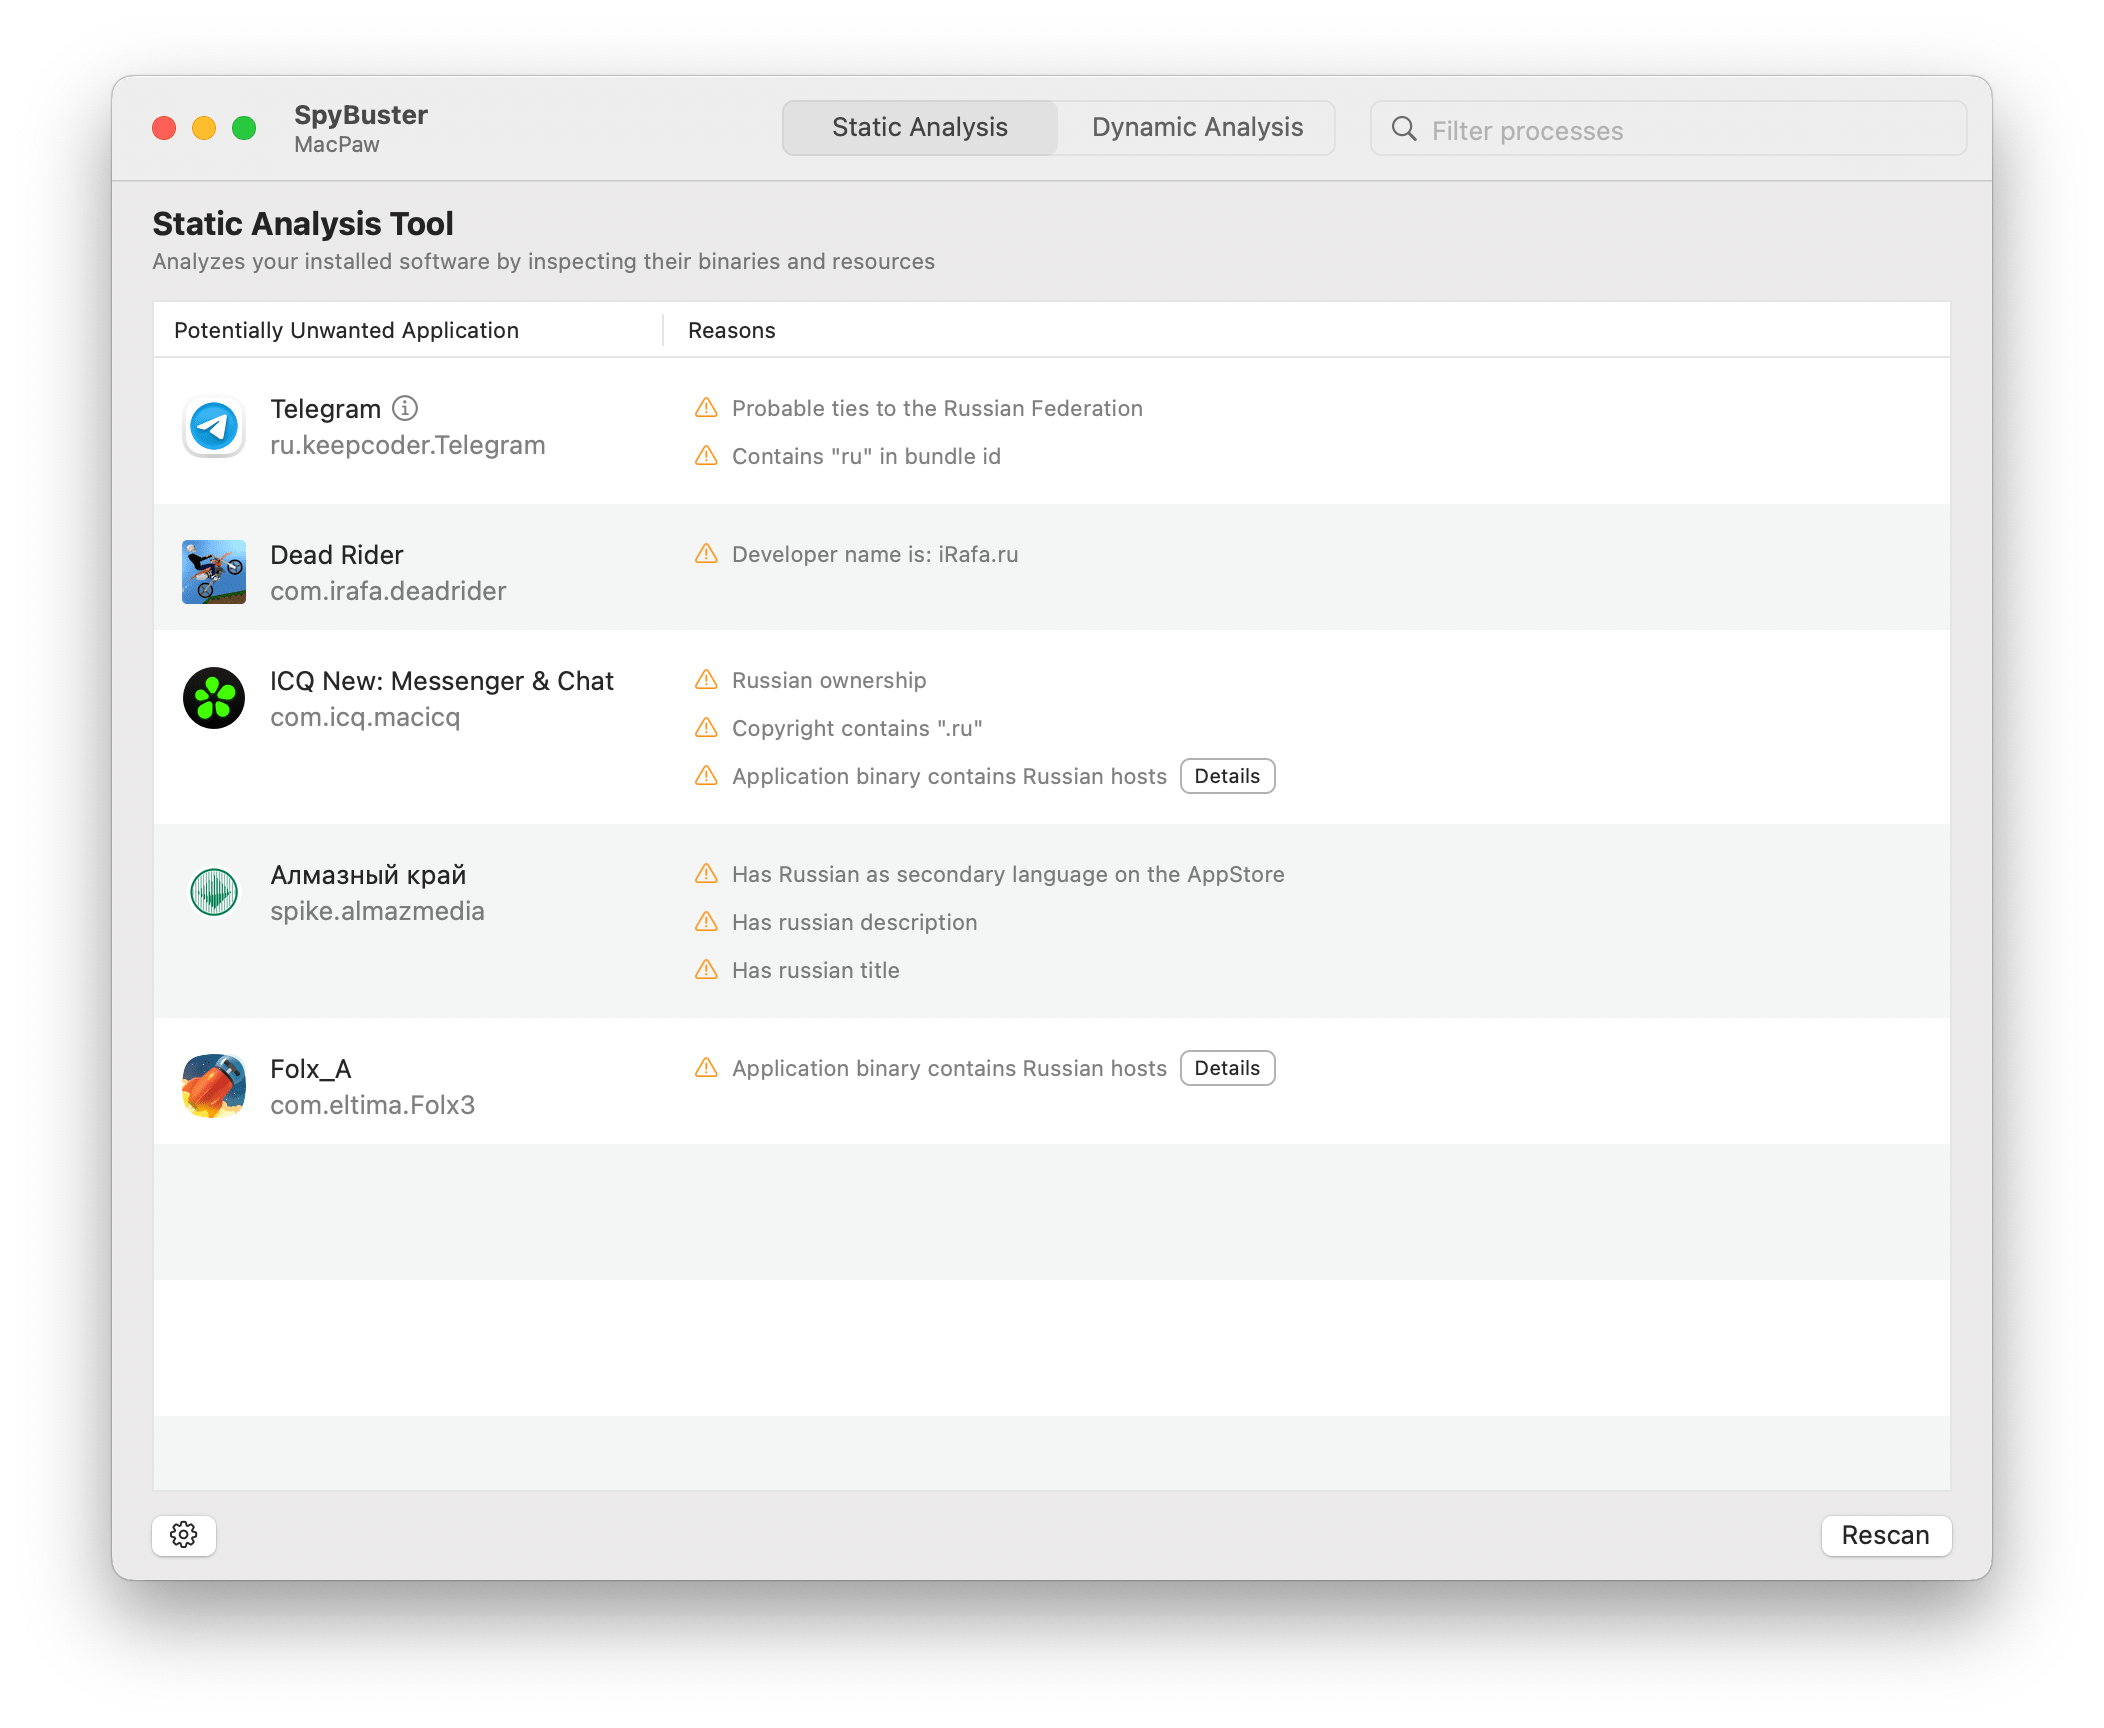The width and height of the screenshot is (2104, 1728).
Task: Click the Dead Rider app icon
Action: pyautogui.click(x=214, y=572)
